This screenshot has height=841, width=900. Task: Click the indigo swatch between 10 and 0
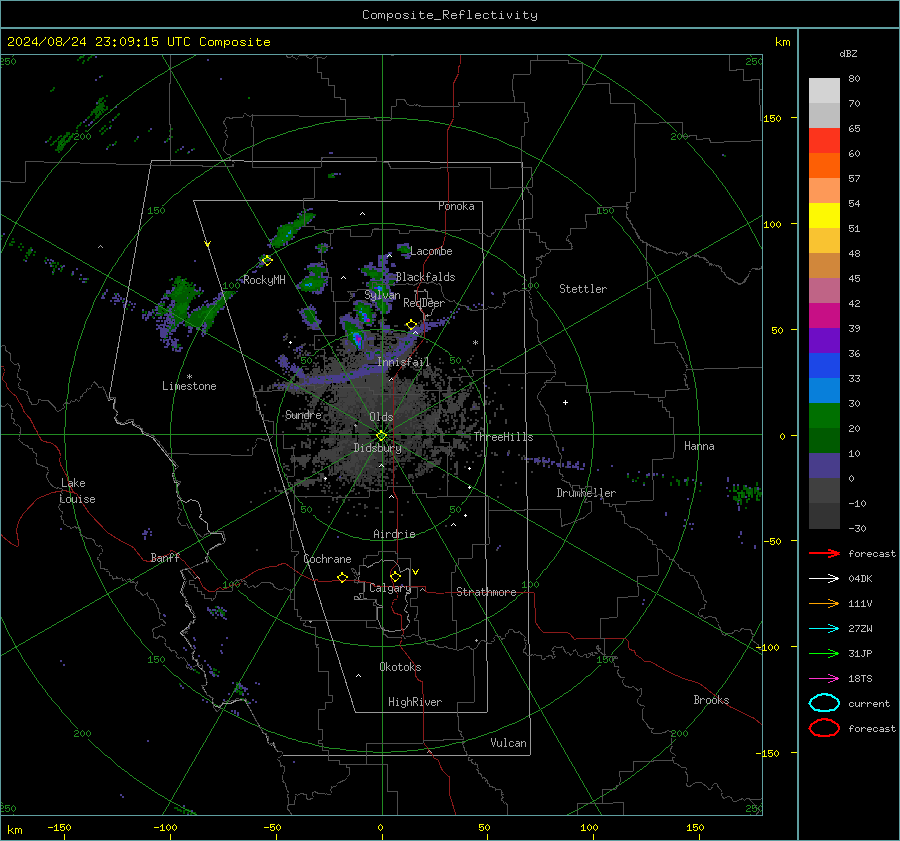click(x=824, y=466)
